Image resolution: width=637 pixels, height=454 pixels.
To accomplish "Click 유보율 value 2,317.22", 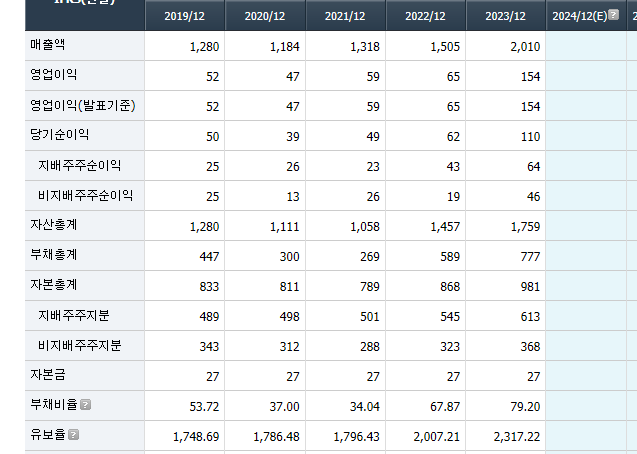I will coord(517,437).
